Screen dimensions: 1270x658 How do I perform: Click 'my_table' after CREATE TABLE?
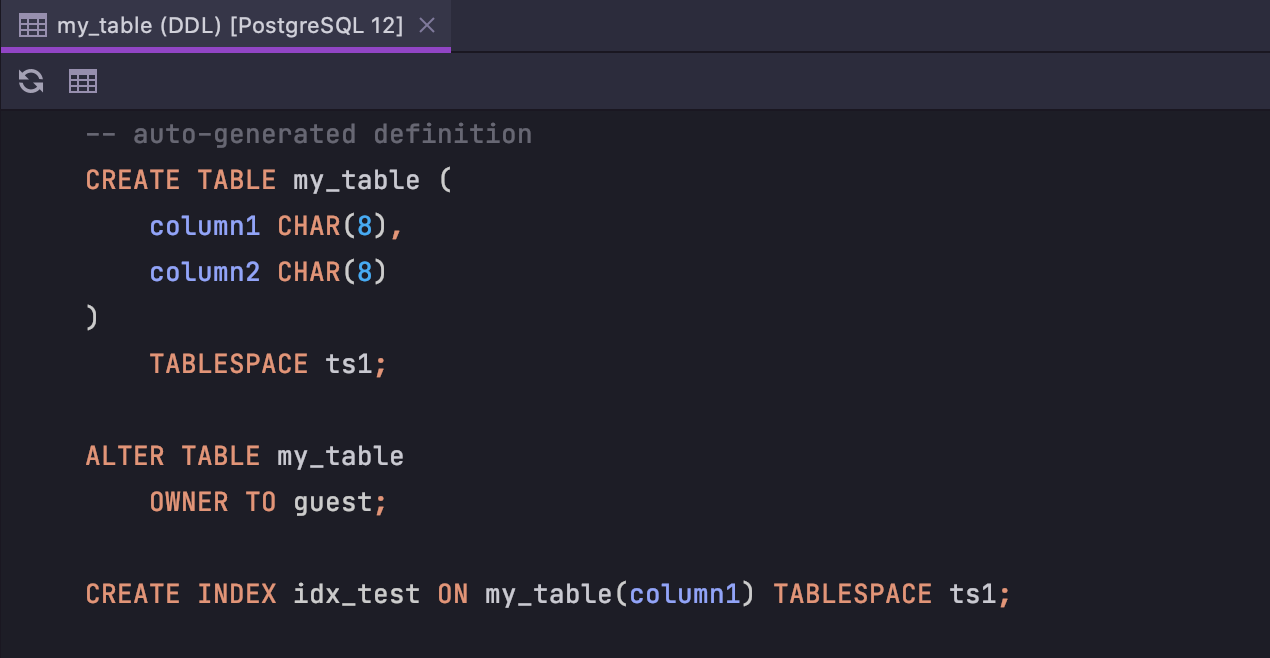(357, 180)
